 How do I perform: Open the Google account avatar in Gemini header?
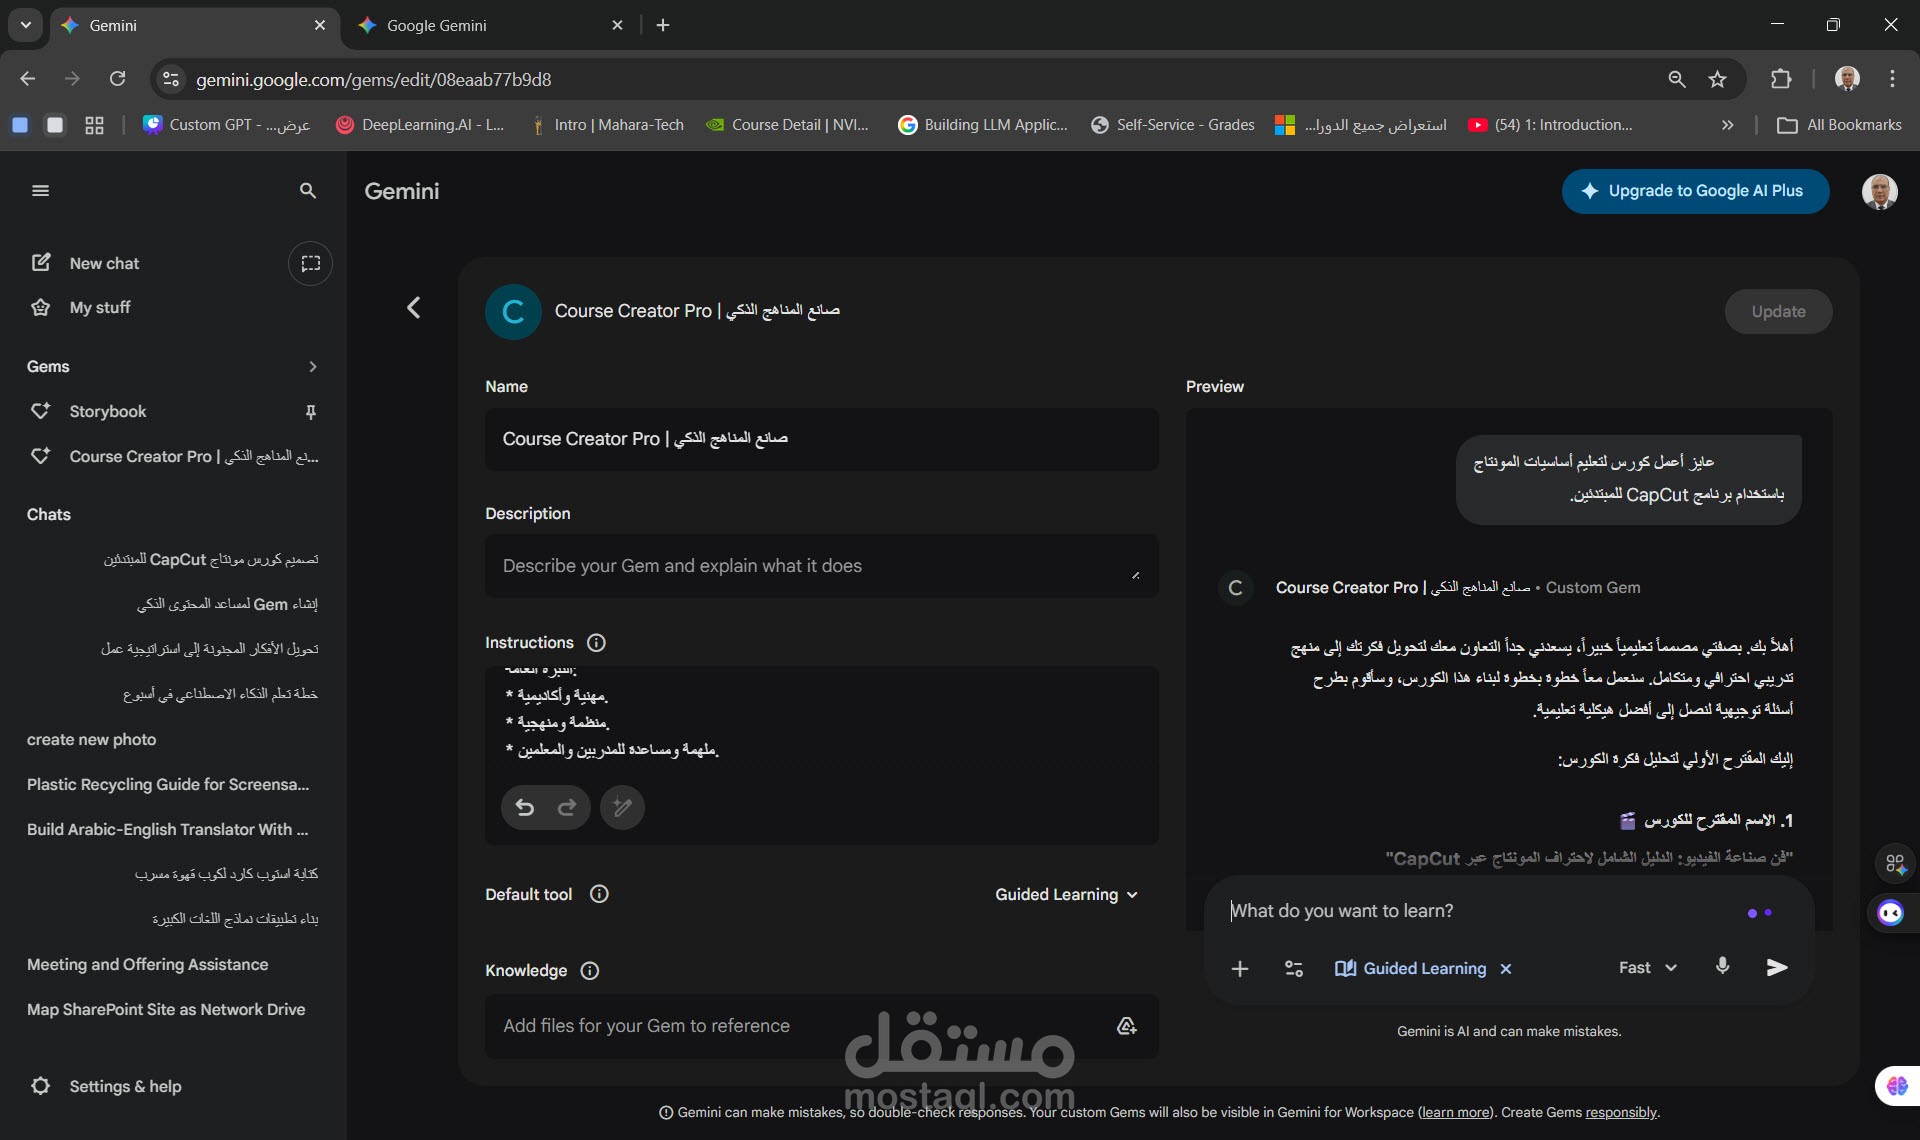(x=1879, y=191)
